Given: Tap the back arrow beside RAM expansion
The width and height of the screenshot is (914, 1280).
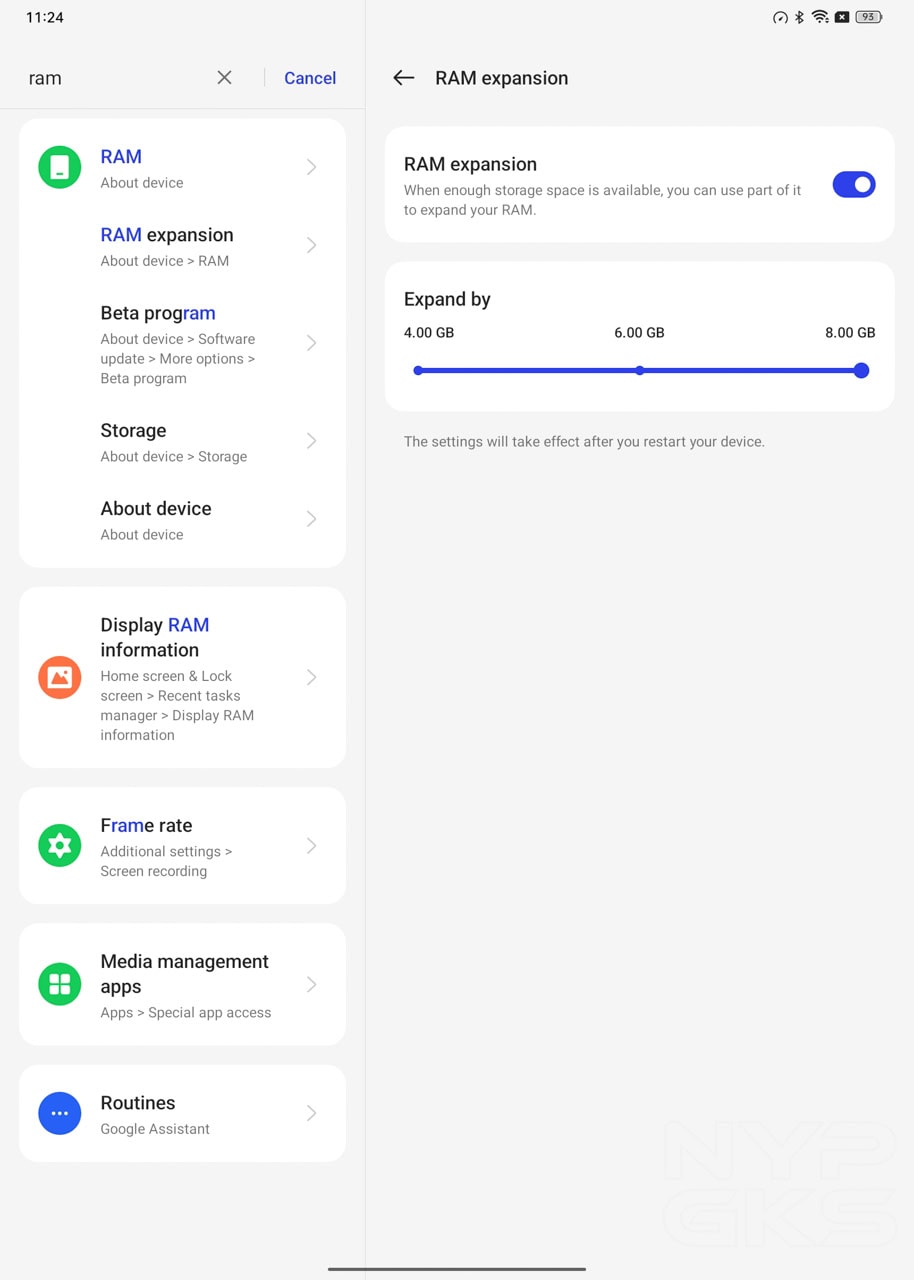Looking at the screenshot, I should (x=403, y=78).
